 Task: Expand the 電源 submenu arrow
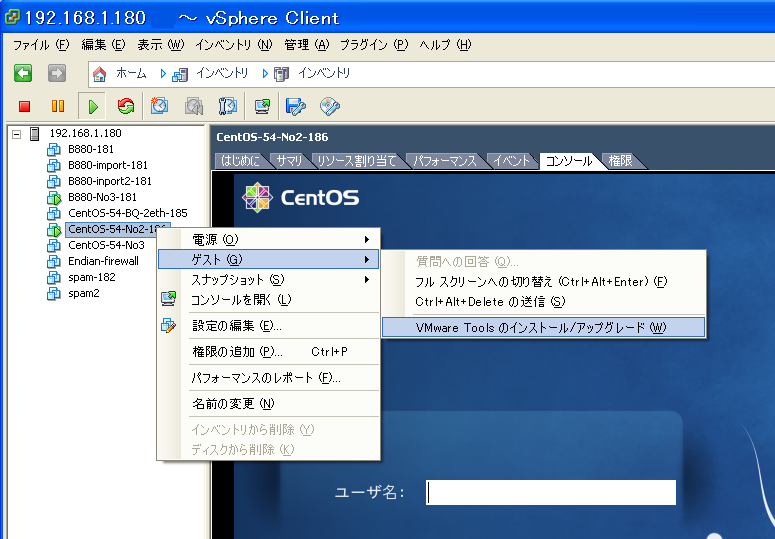(x=367, y=240)
